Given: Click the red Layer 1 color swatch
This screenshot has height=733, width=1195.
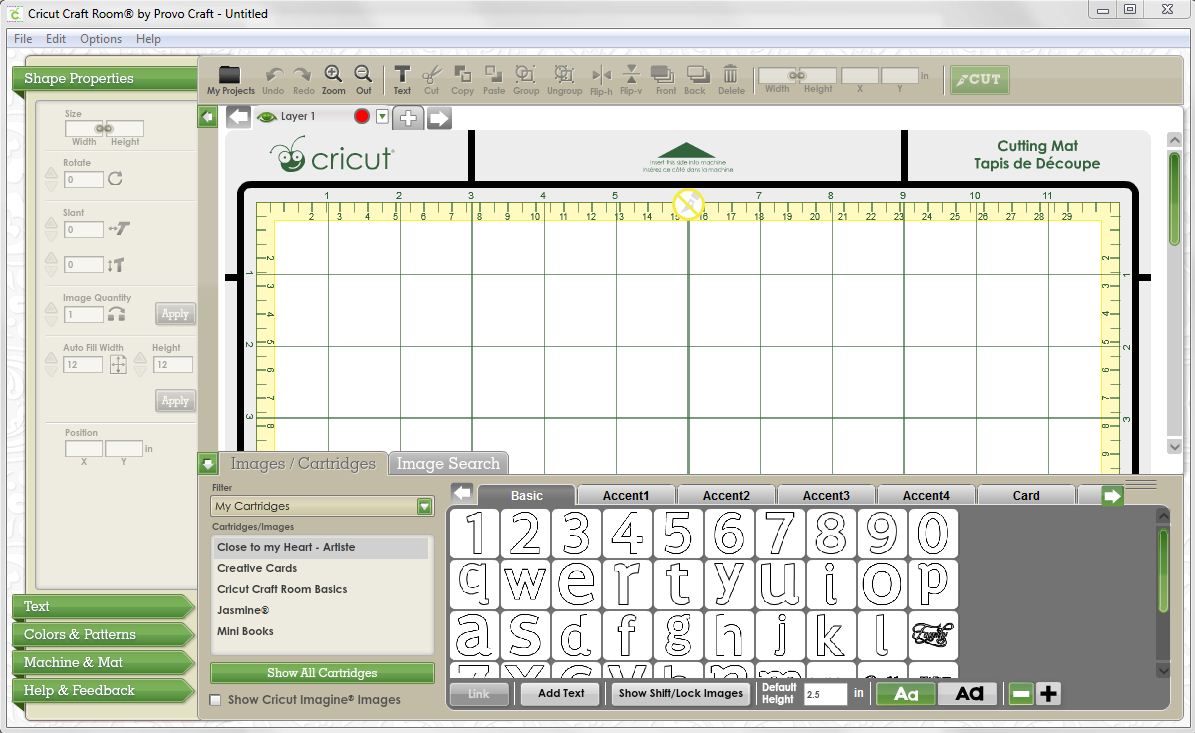Looking at the screenshot, I should point(362,117).
